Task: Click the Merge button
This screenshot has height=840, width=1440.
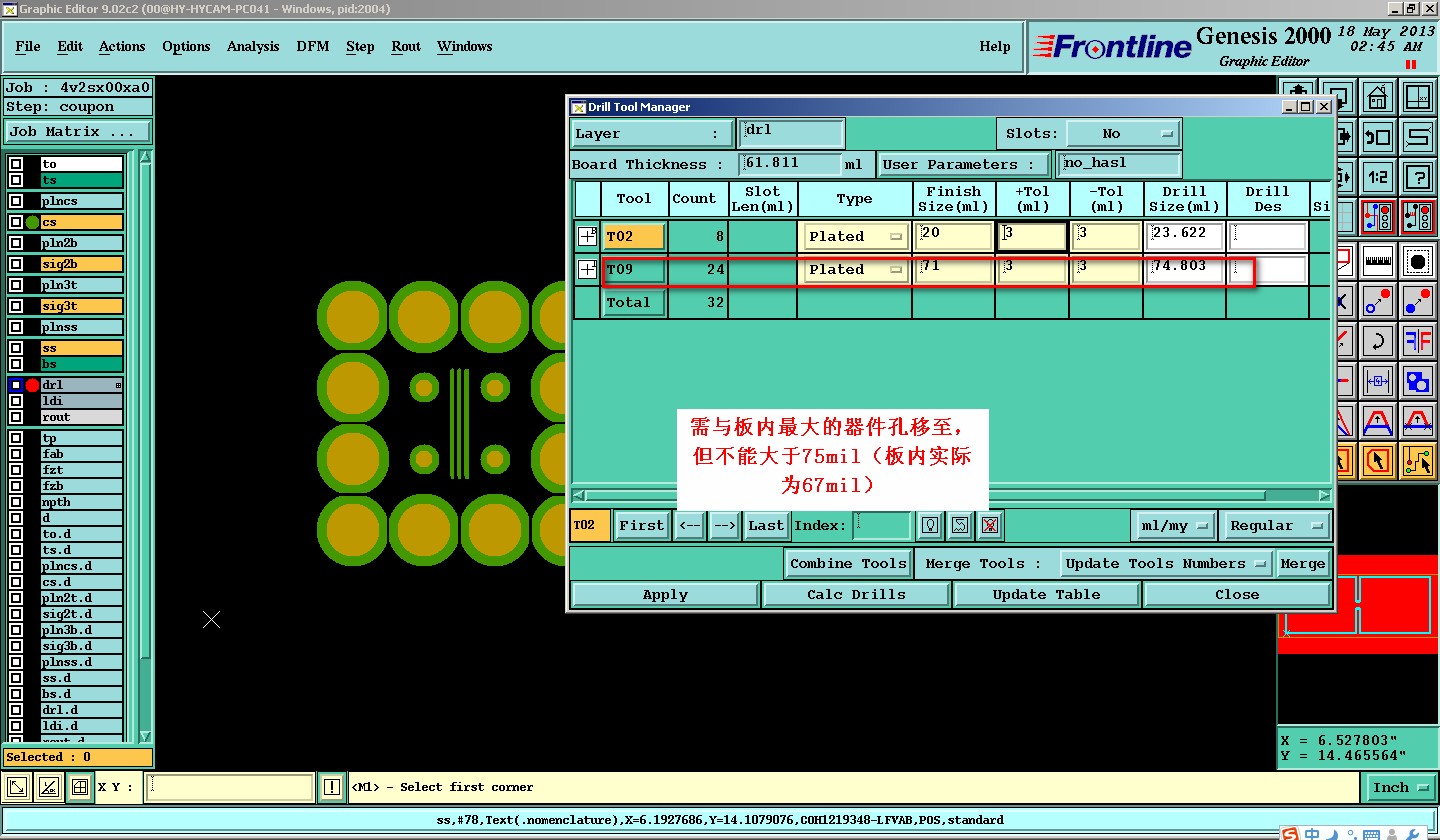Action: click(x=1303, y=563)
